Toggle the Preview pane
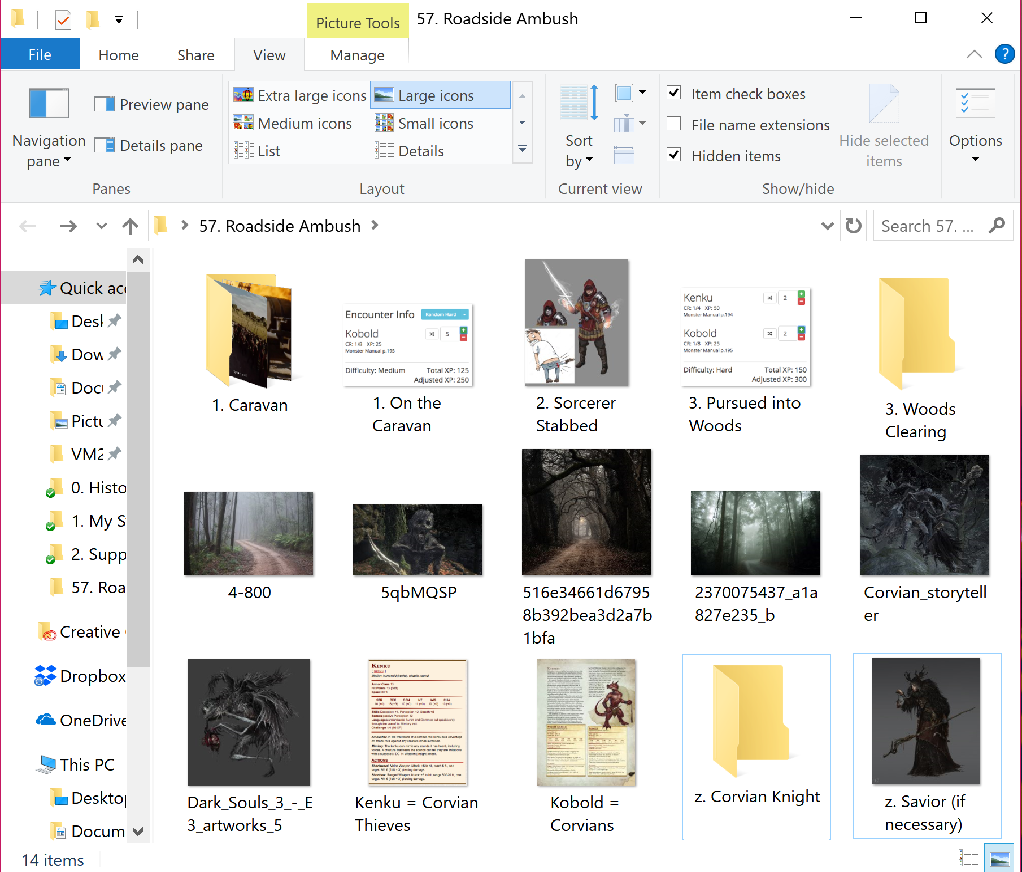The height and width of the screenshot is (872, 1022). point(152,104)
